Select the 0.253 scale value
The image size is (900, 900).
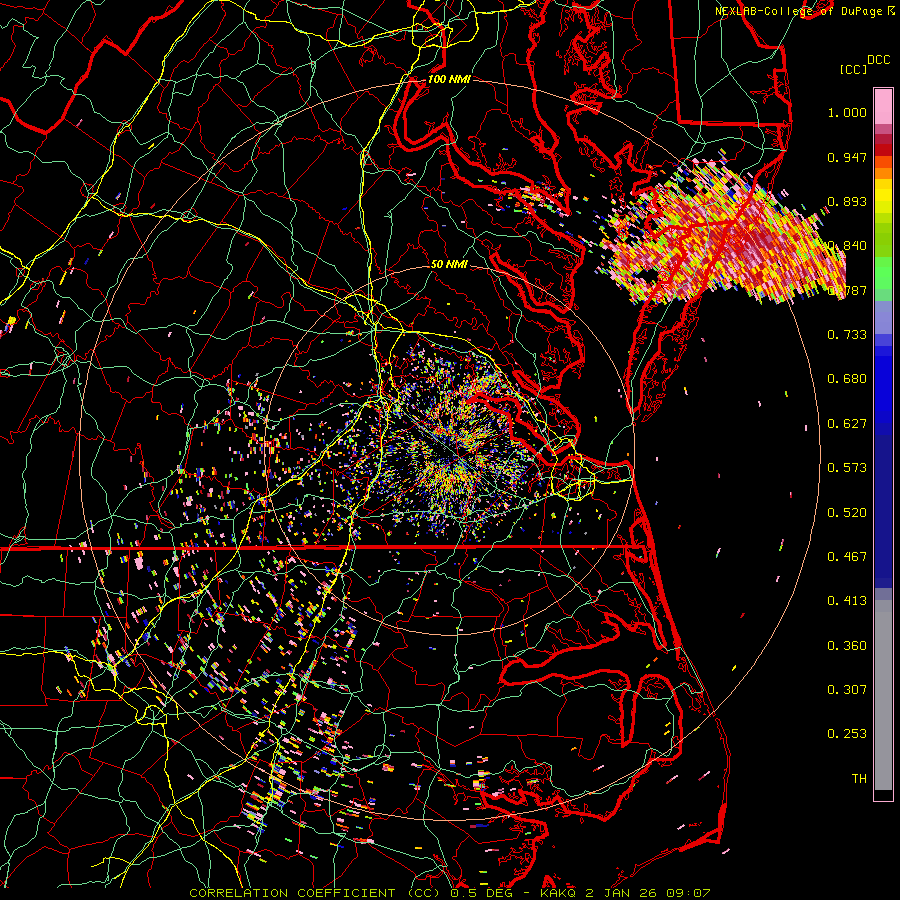point(847,734)
